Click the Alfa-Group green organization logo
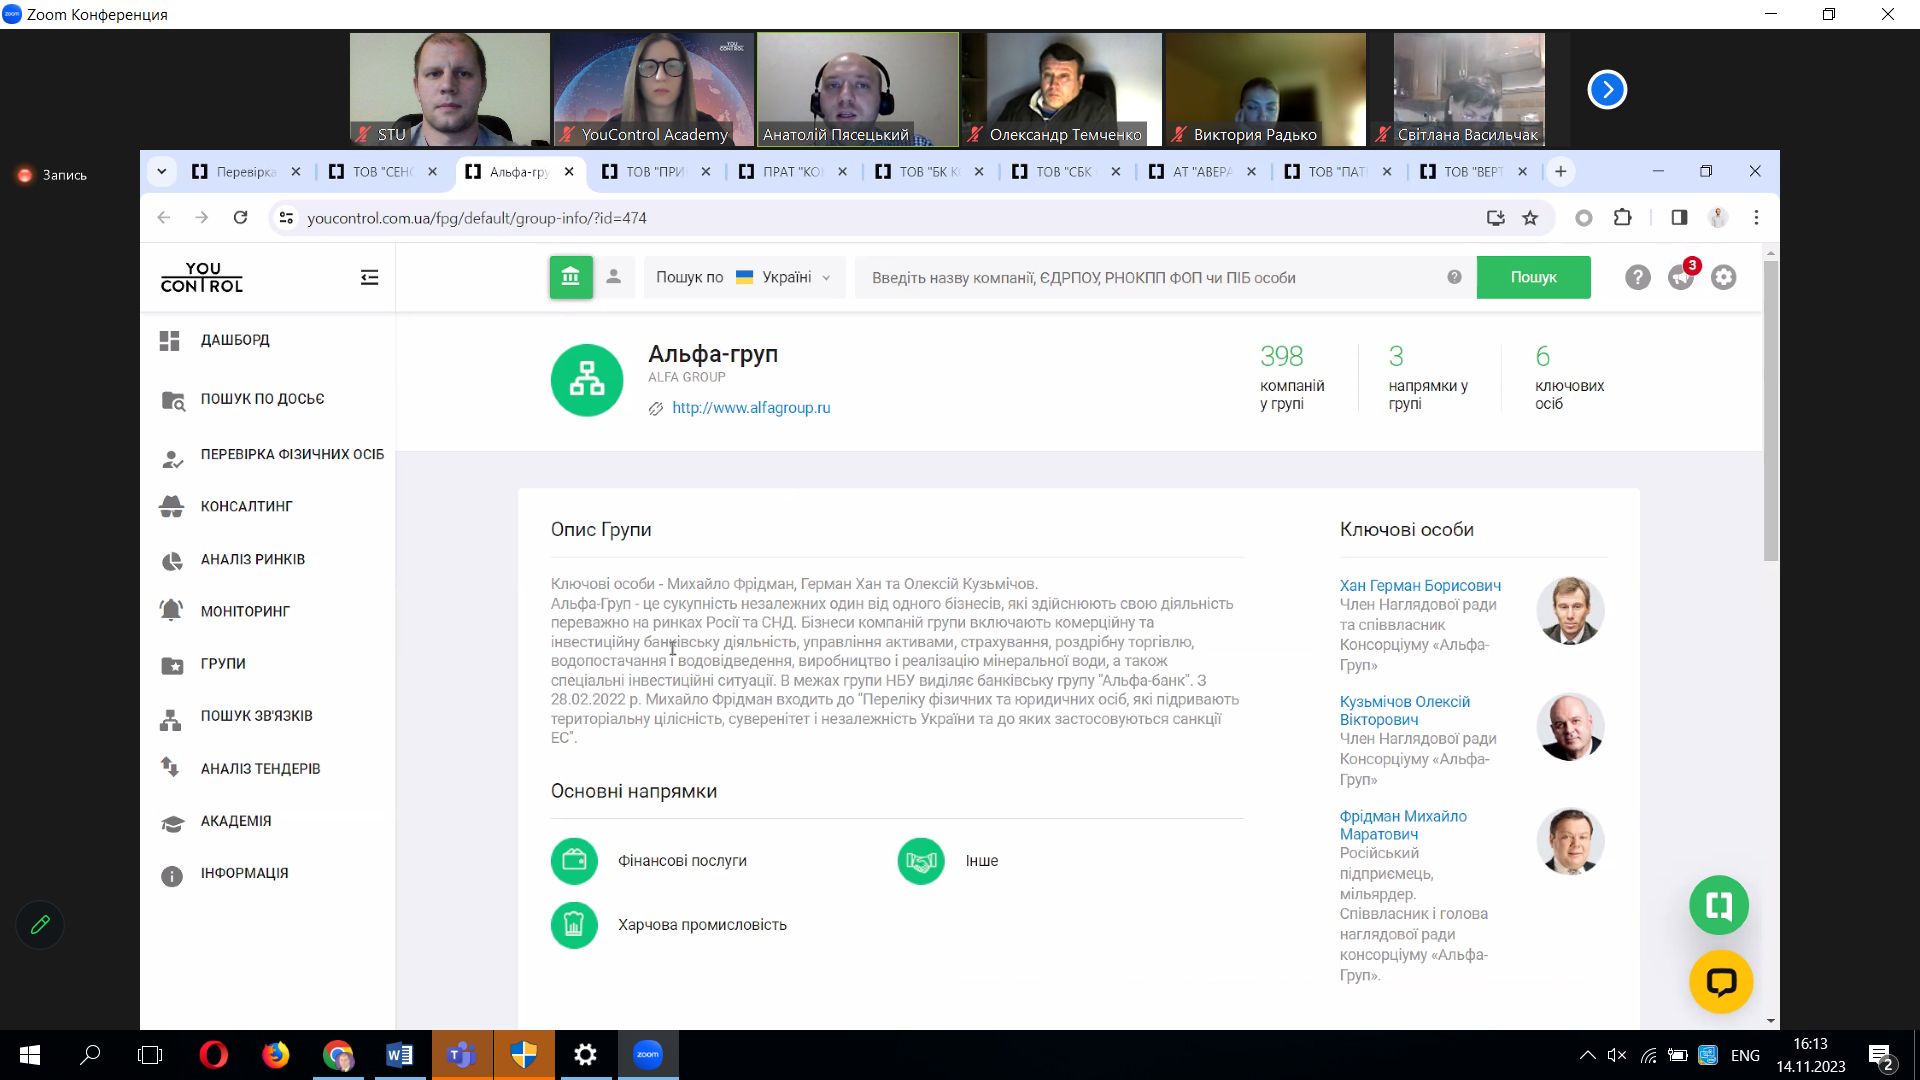This screenshot has height=1080, width=1920. point(587,380)
